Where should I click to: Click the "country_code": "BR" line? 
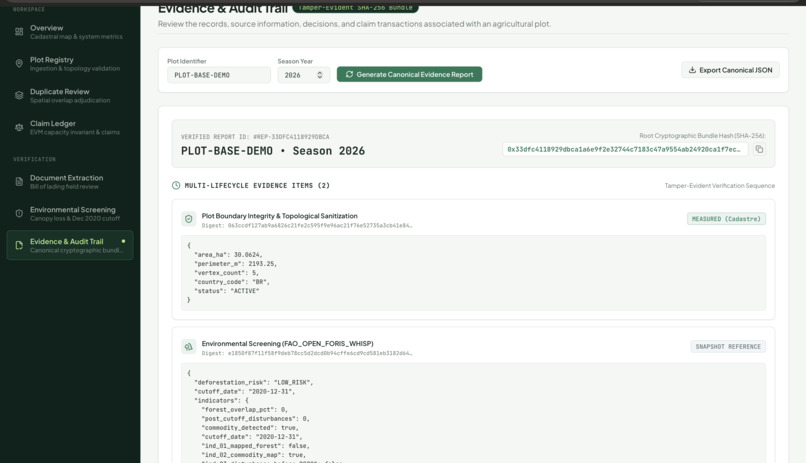click(232, 282)
